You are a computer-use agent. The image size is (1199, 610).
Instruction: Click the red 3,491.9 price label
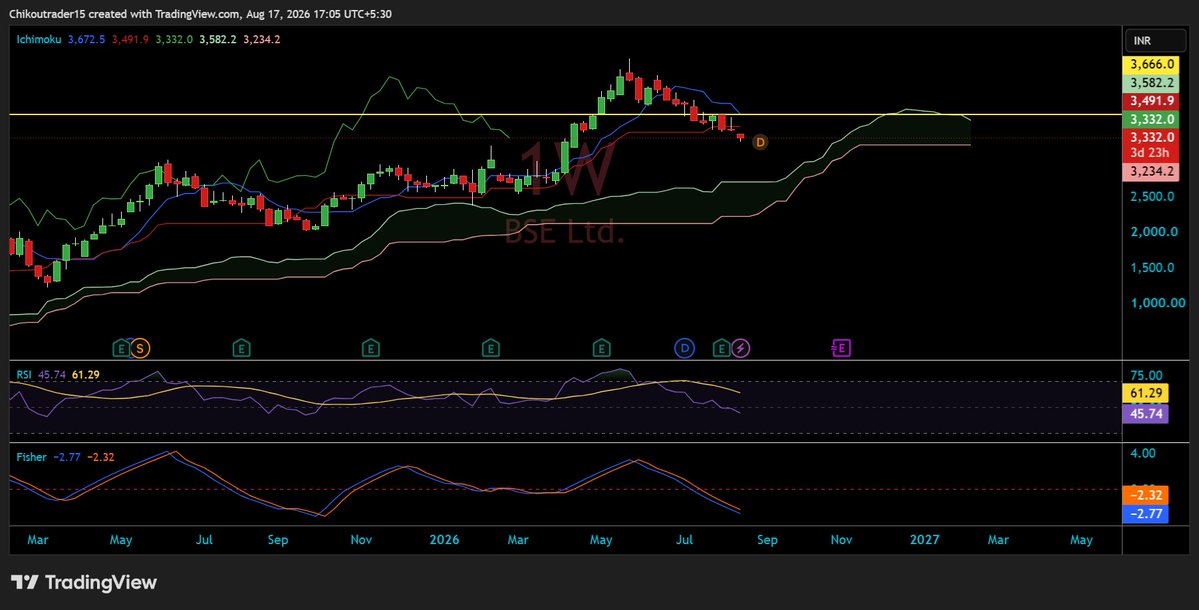pos(1152,101)
